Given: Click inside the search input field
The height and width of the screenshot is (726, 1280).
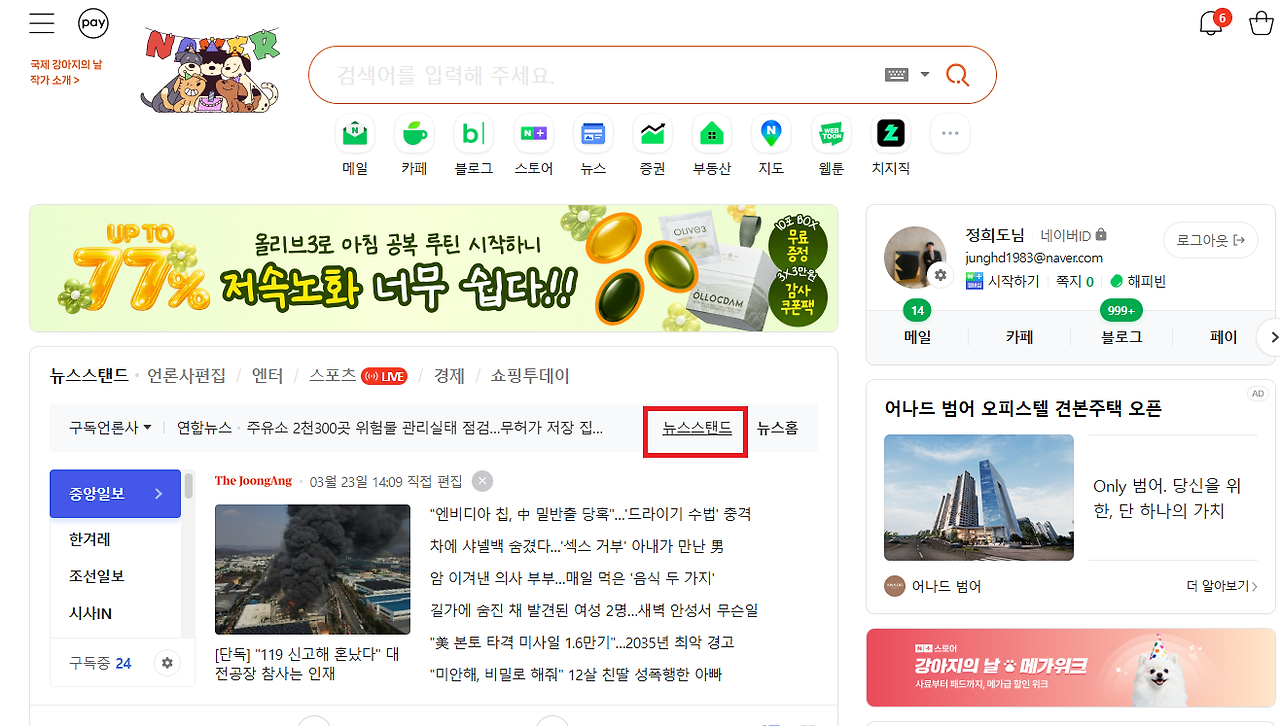Looking at the screenshot, I should tap(600, 74).
